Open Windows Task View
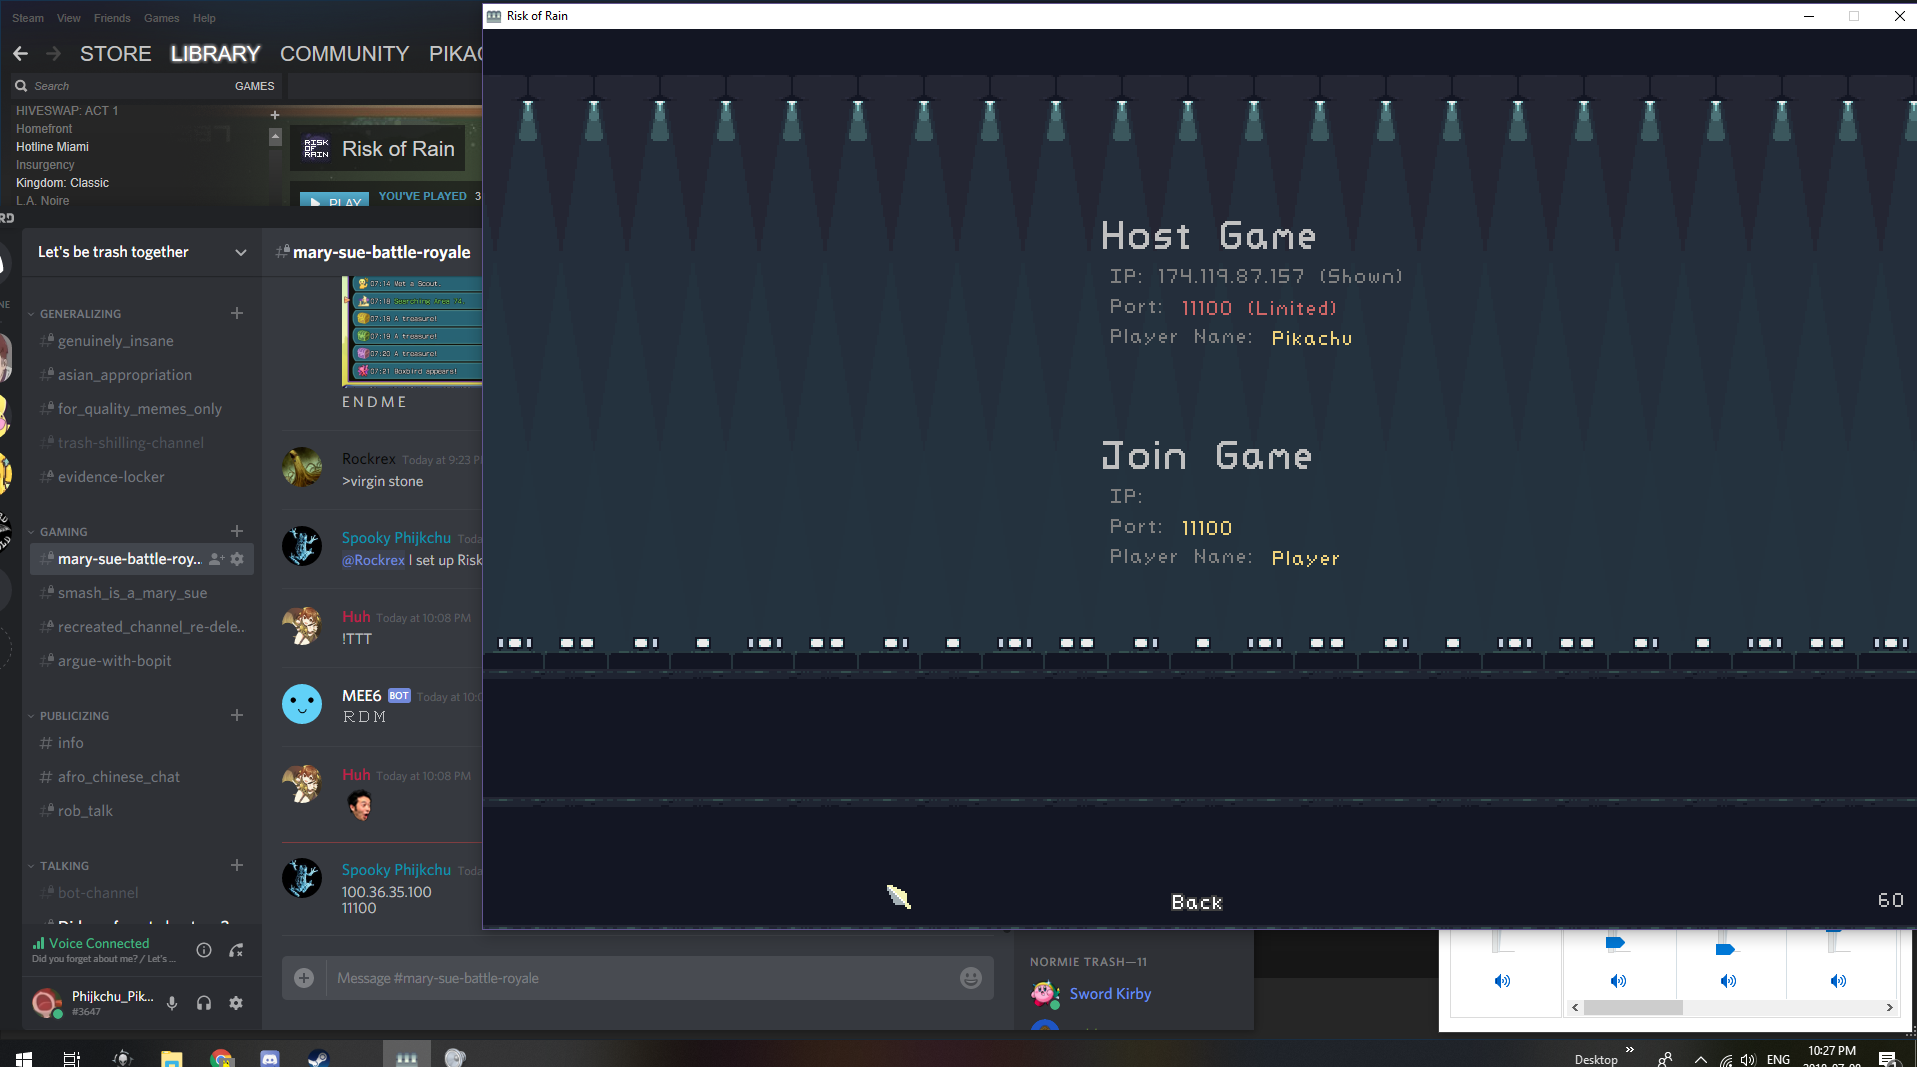 click(x=72, y=1058)
